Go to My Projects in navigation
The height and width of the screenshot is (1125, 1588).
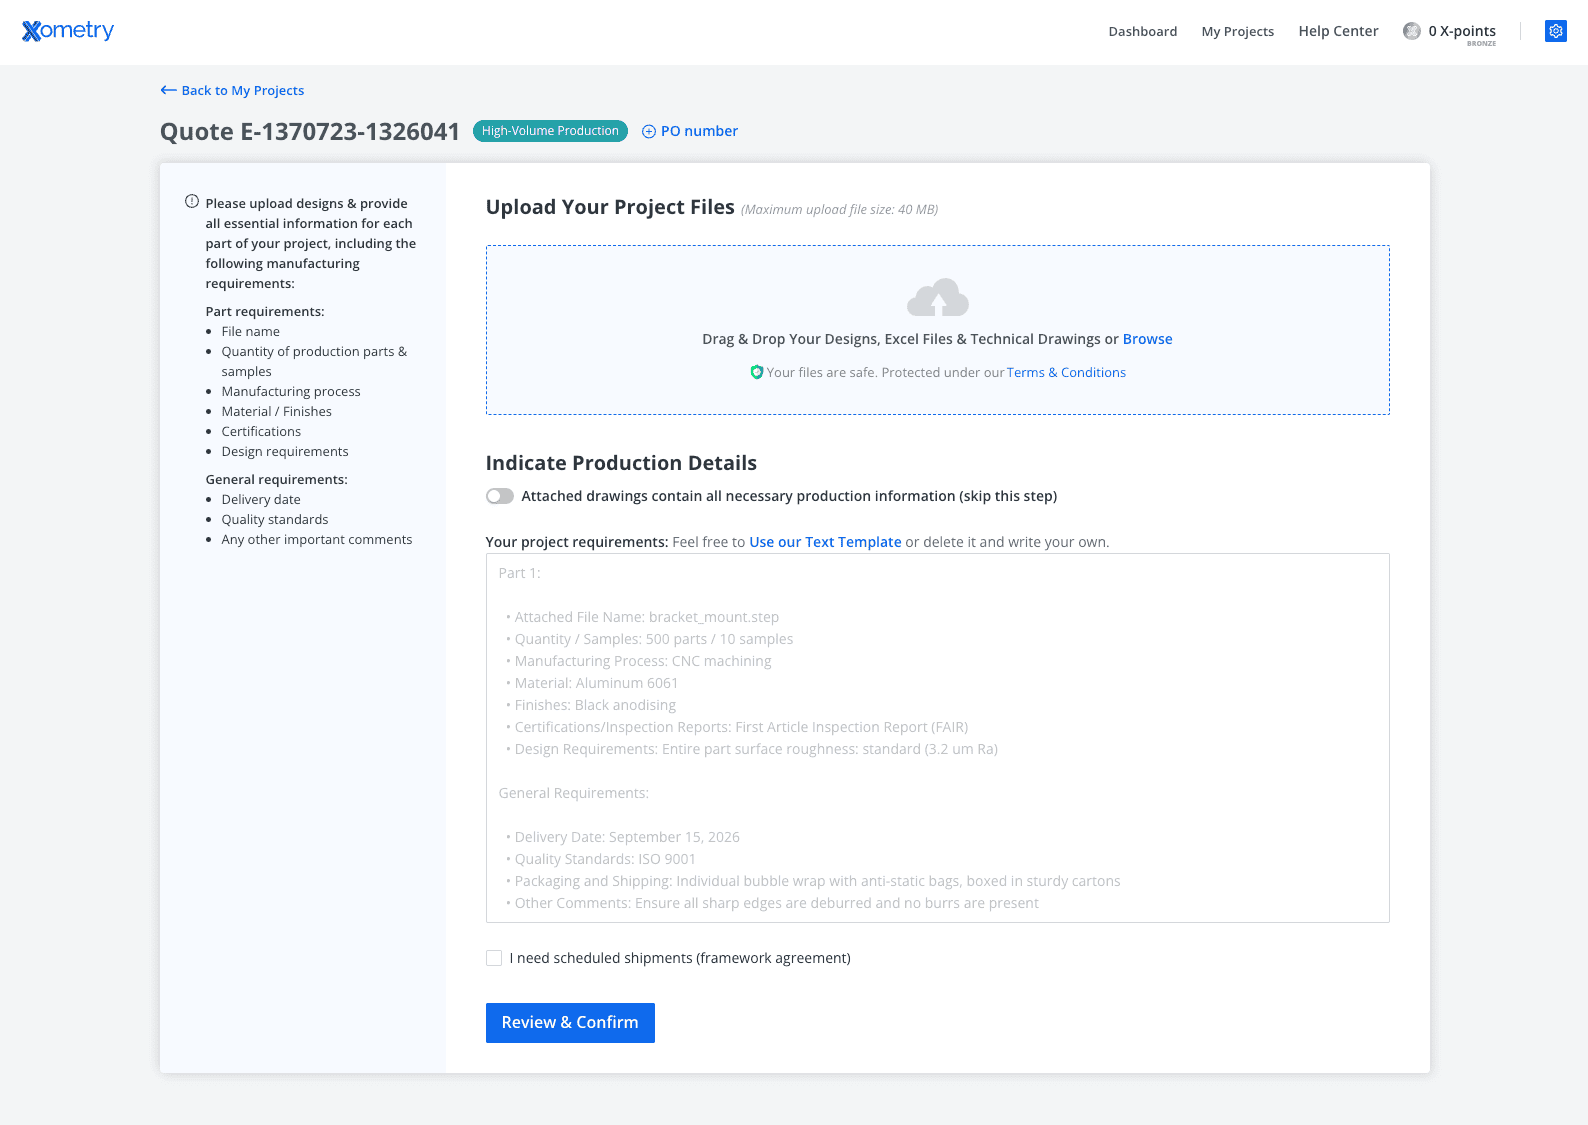click(1237, 32)
